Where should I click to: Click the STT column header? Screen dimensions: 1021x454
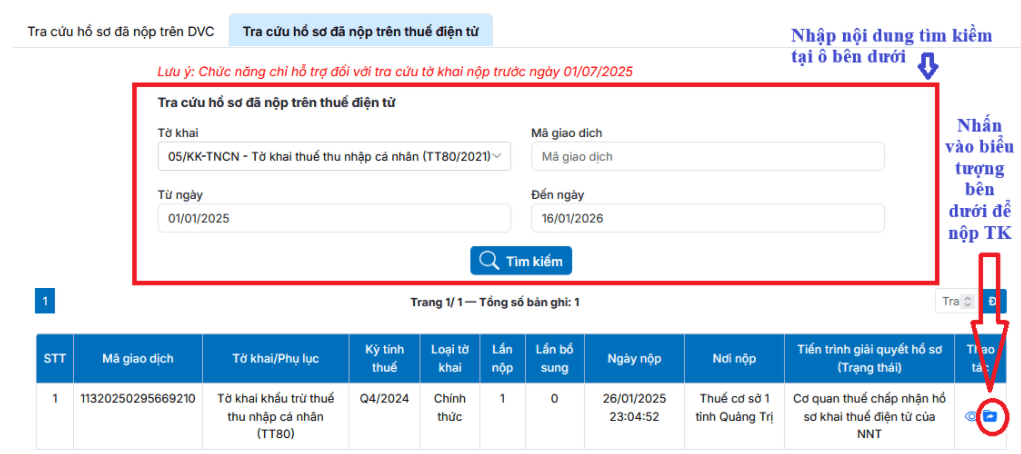54,359
